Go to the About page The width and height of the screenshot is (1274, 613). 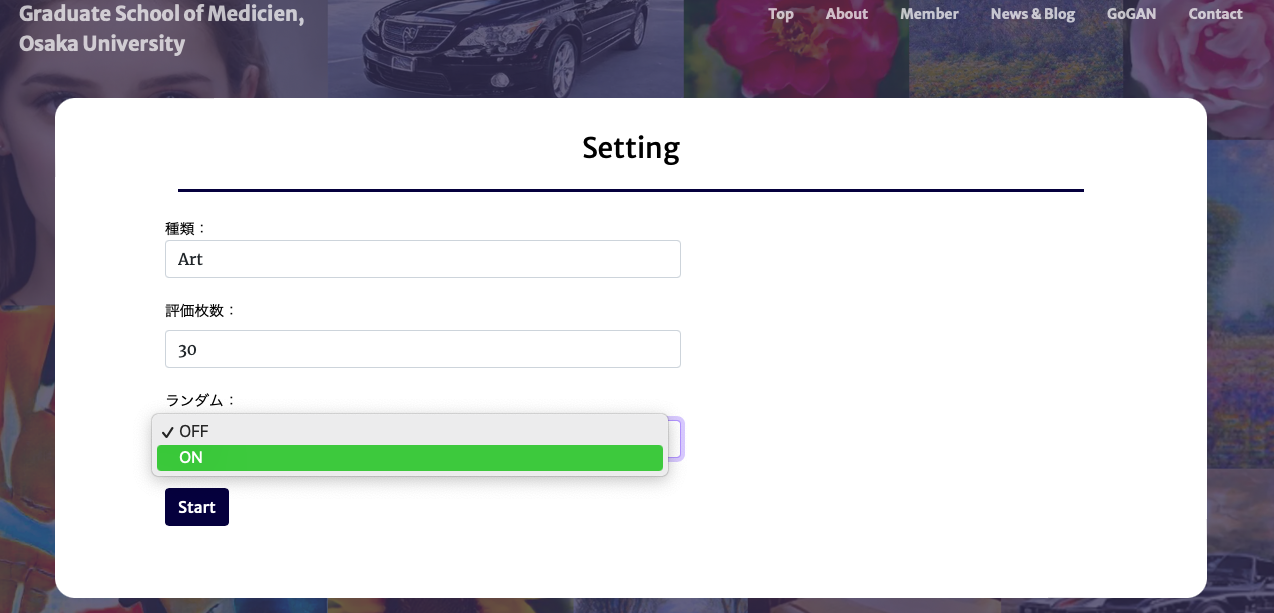[x=847, y=14]
